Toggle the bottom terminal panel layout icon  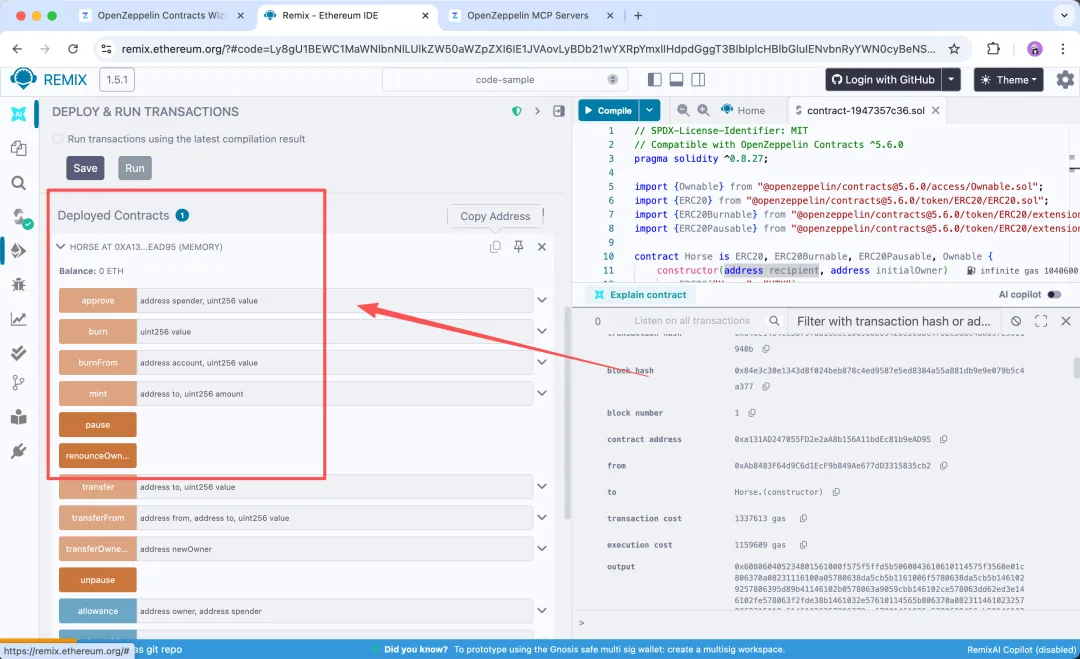click(676, 80)
